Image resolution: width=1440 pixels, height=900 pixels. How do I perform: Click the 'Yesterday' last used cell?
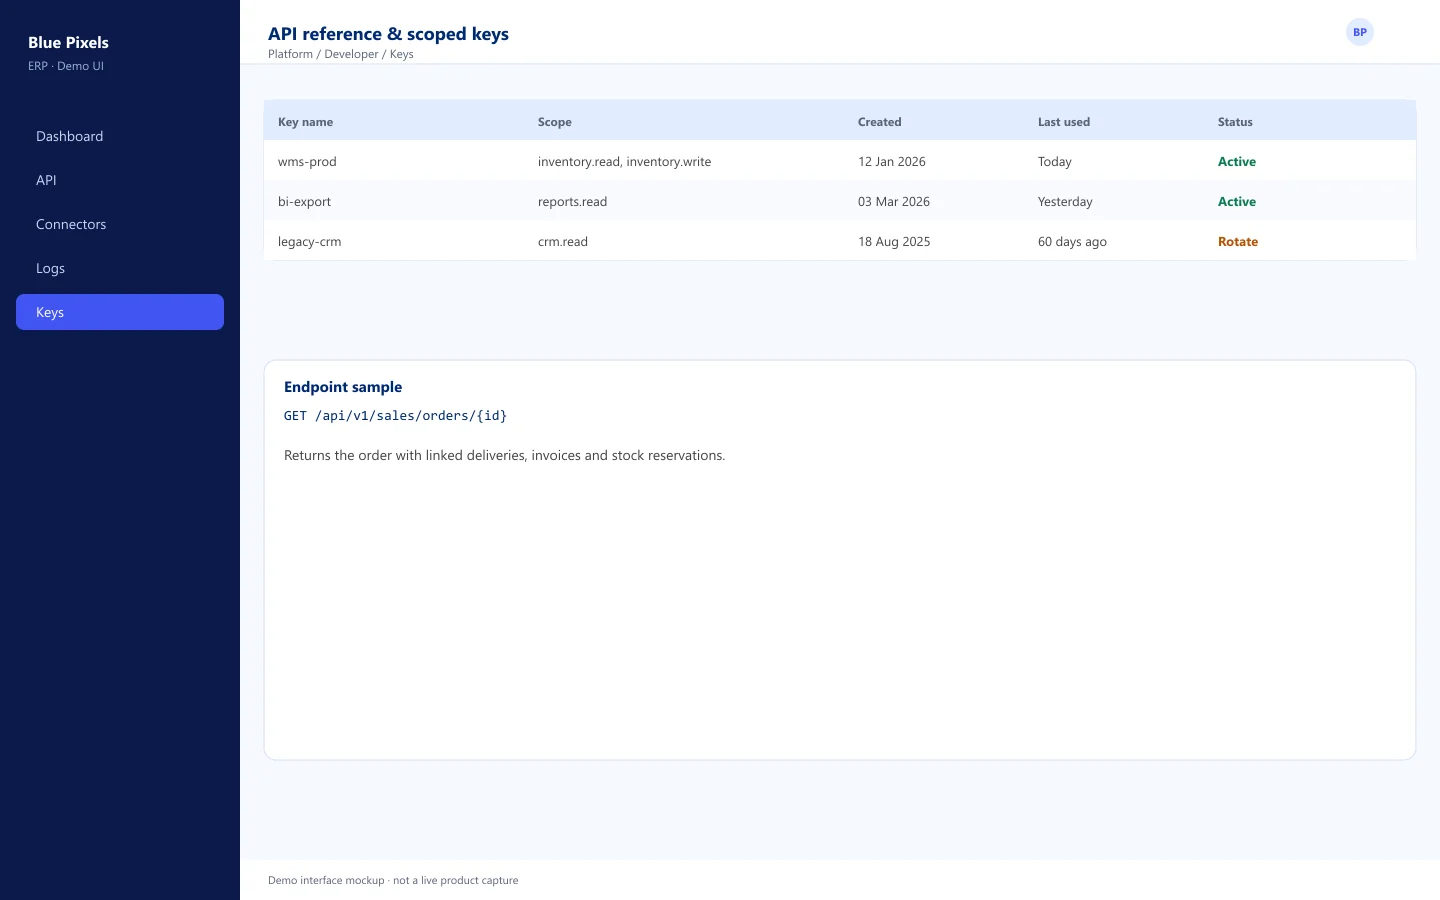pyautogui.click(x=1065, y=201)
